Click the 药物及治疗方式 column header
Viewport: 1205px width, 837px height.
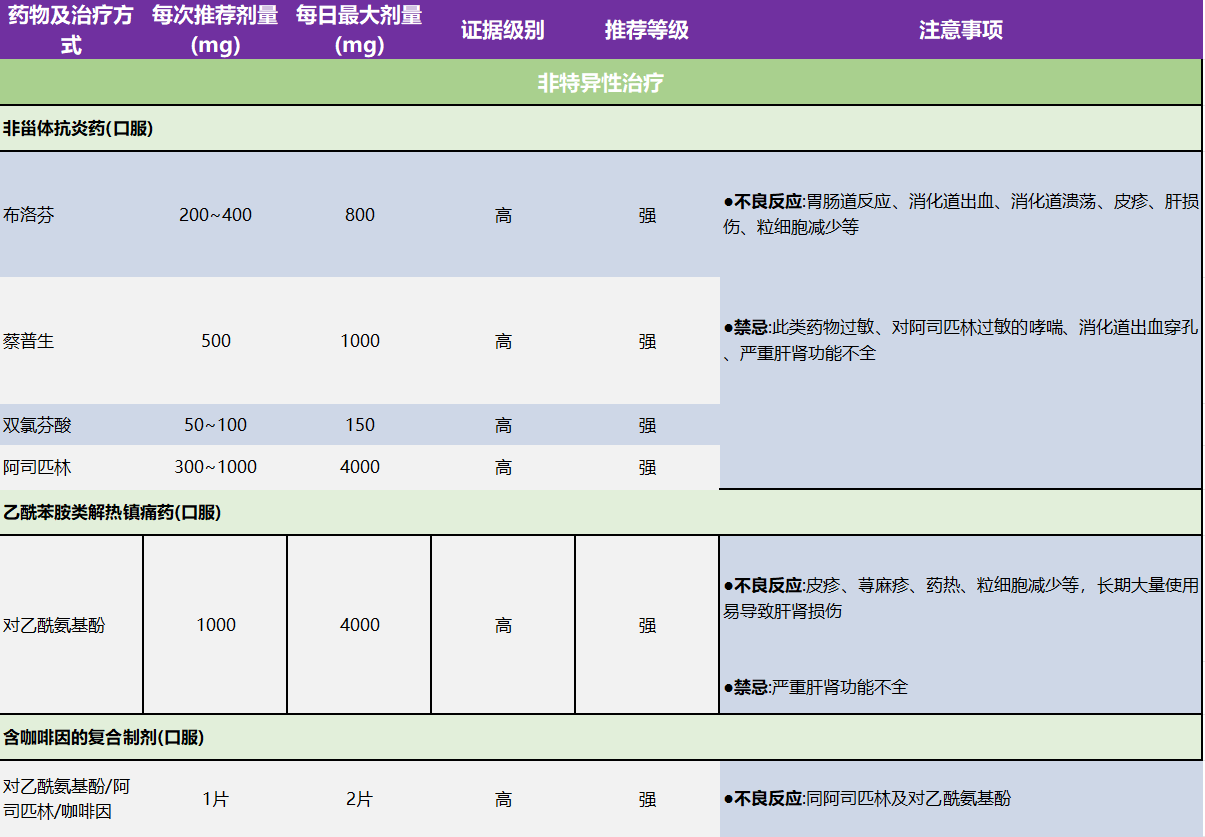[71, 30]
